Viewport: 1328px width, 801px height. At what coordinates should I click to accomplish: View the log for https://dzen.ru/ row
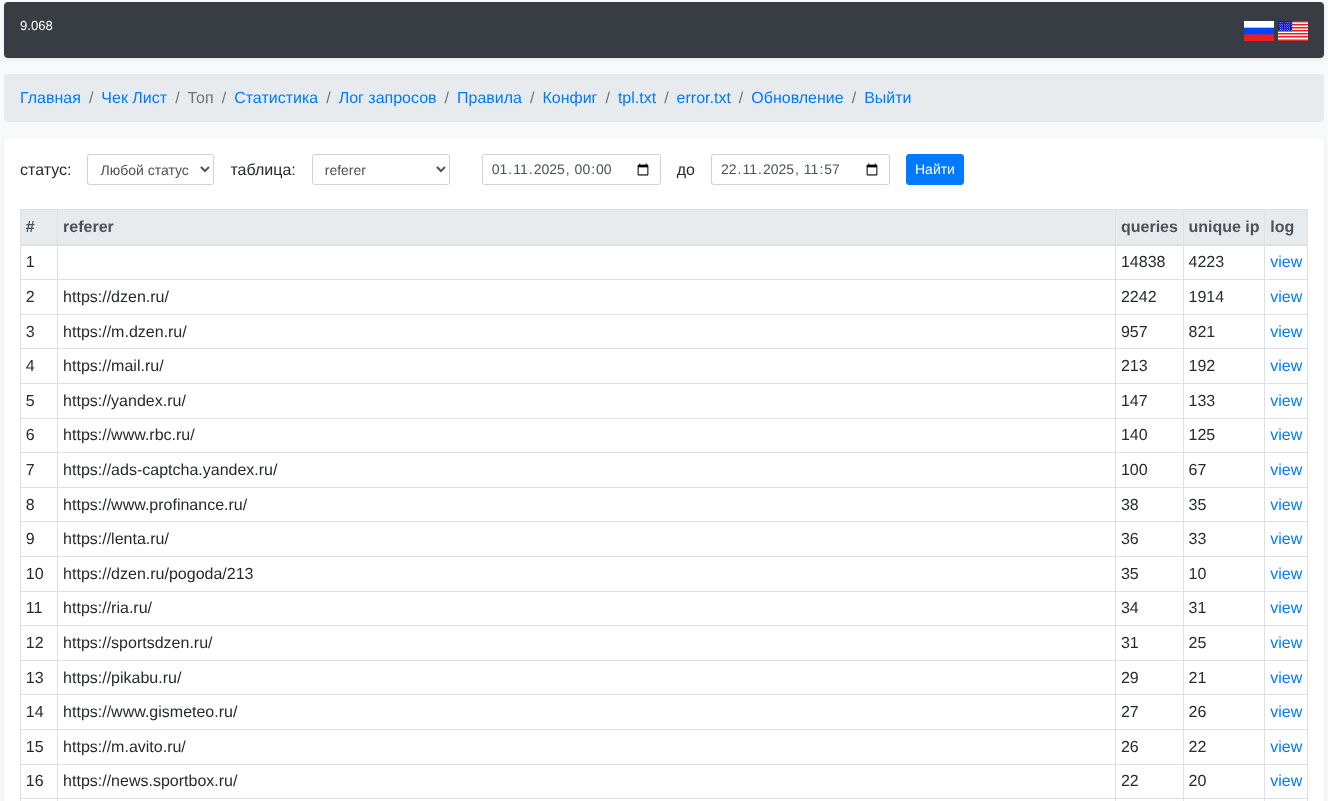[1285, 297]
